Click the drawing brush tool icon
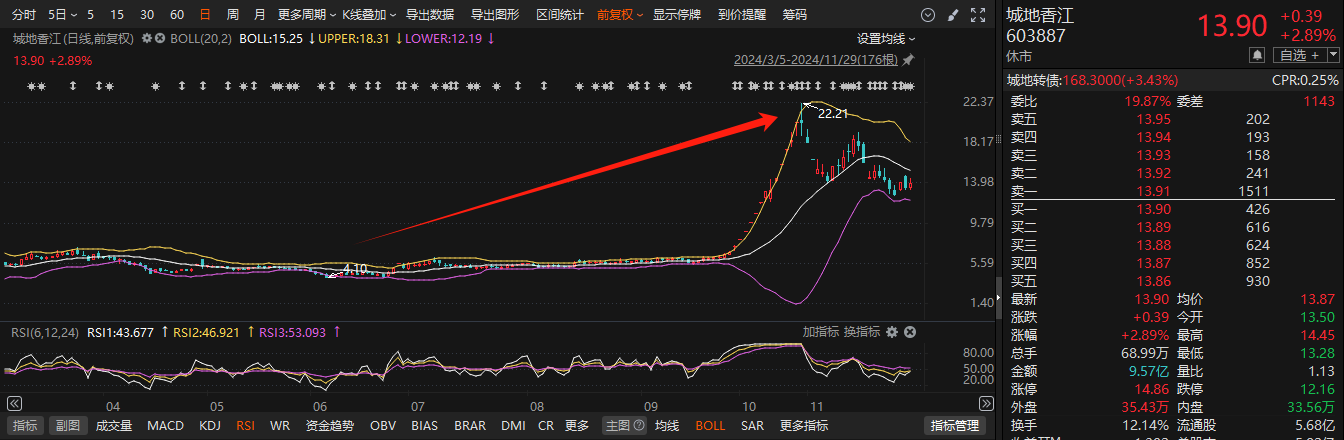 (x=952, y=15)
